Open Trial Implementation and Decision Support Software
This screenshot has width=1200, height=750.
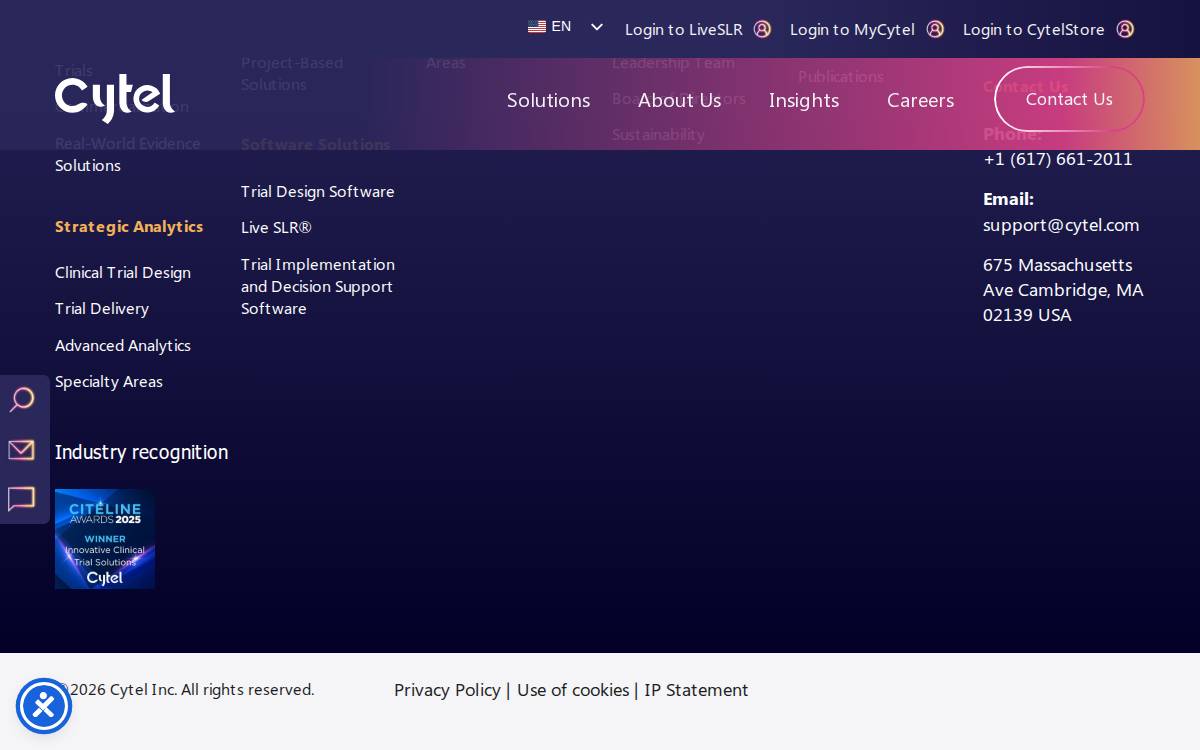[x=318, y=286]
